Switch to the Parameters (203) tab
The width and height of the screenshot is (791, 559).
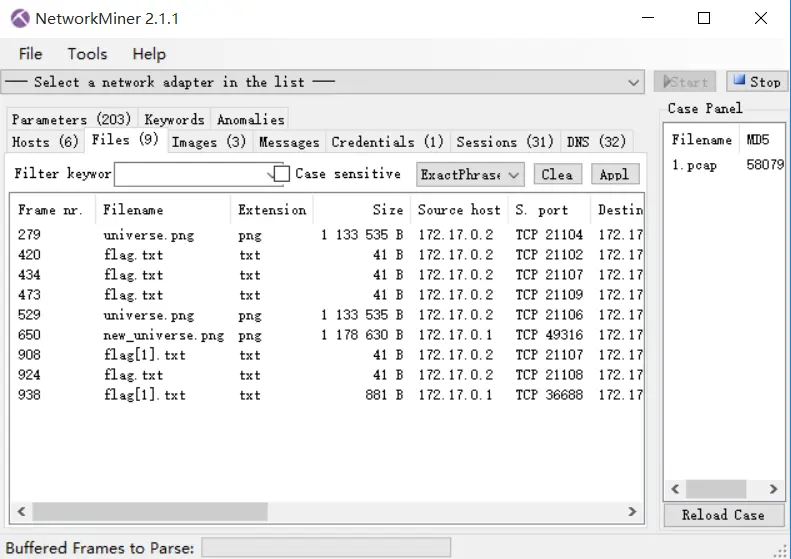pyautogui.click(x=72, y=120)
